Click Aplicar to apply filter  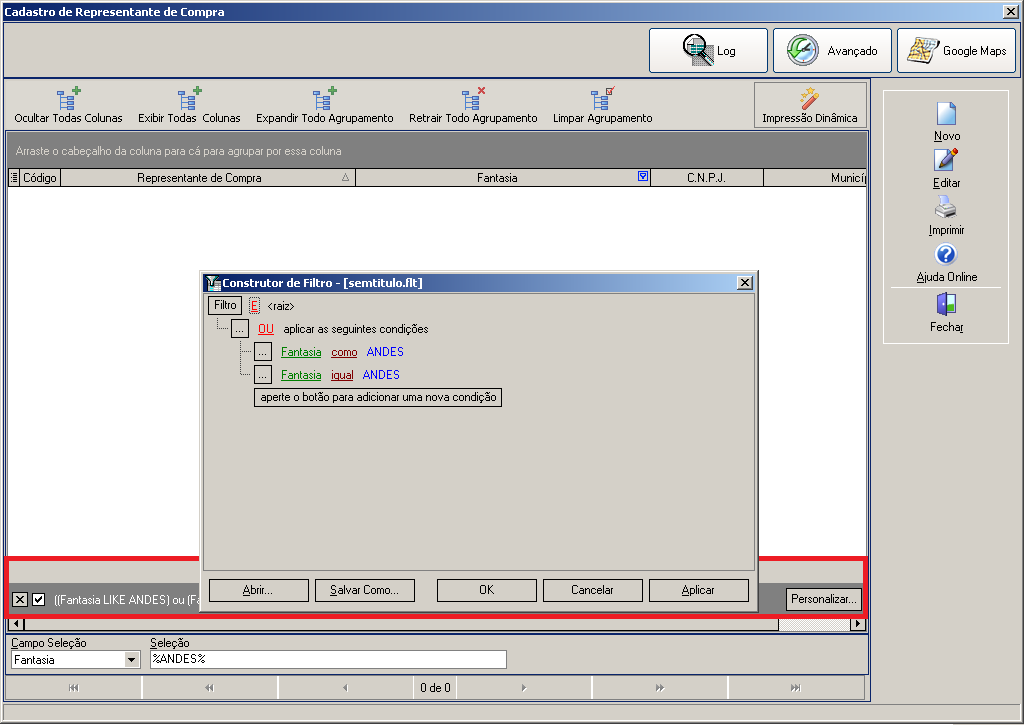(698, 590)
